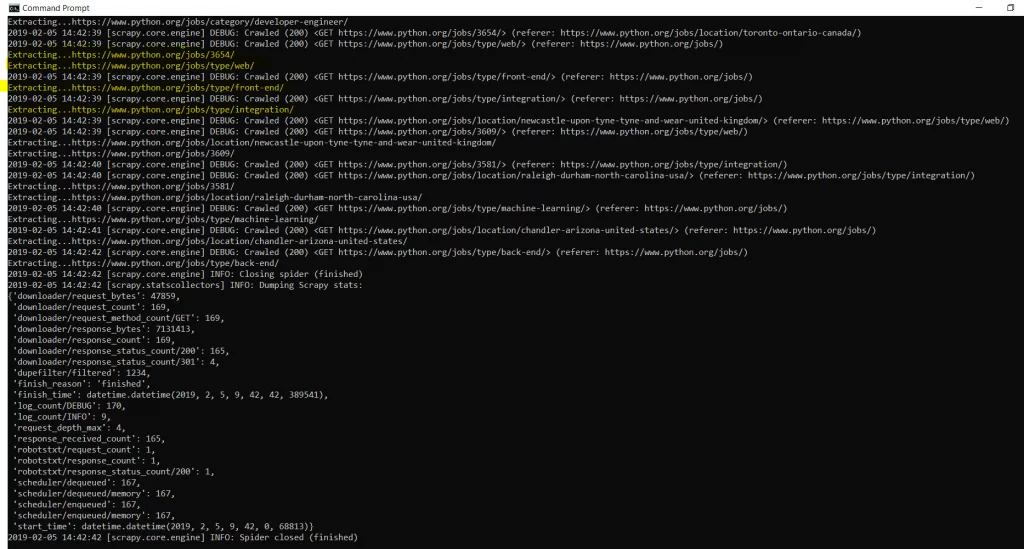This screenshot has height=549, width=1024.
Task: Click the 'response_received_count': 165 stat
Action: (89, 439)
